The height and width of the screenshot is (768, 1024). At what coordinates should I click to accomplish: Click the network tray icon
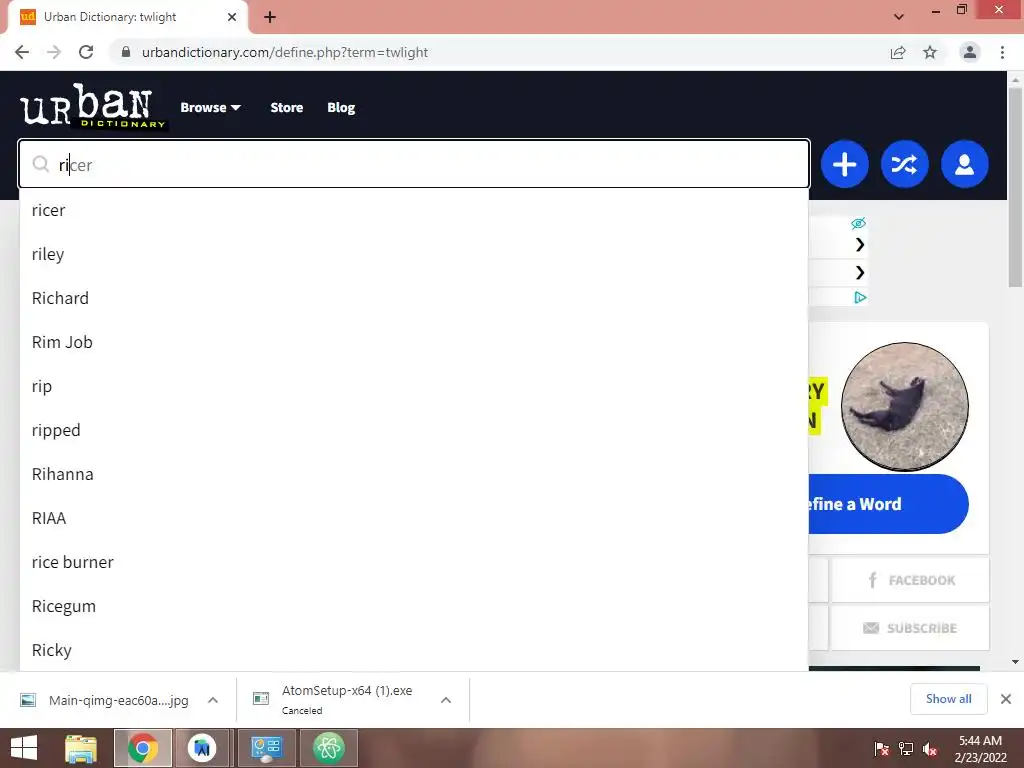[906, 749]
